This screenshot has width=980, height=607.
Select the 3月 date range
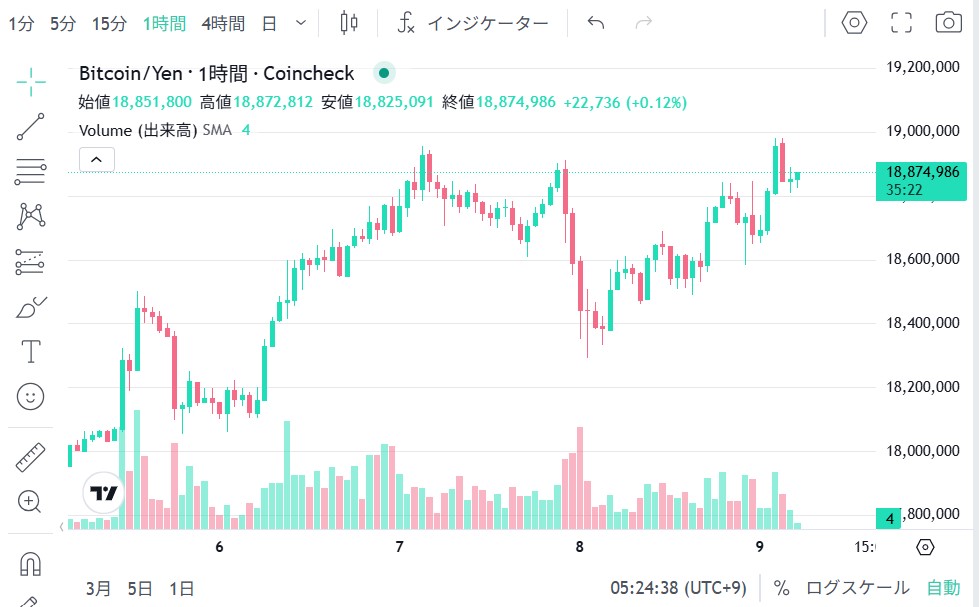98,588
